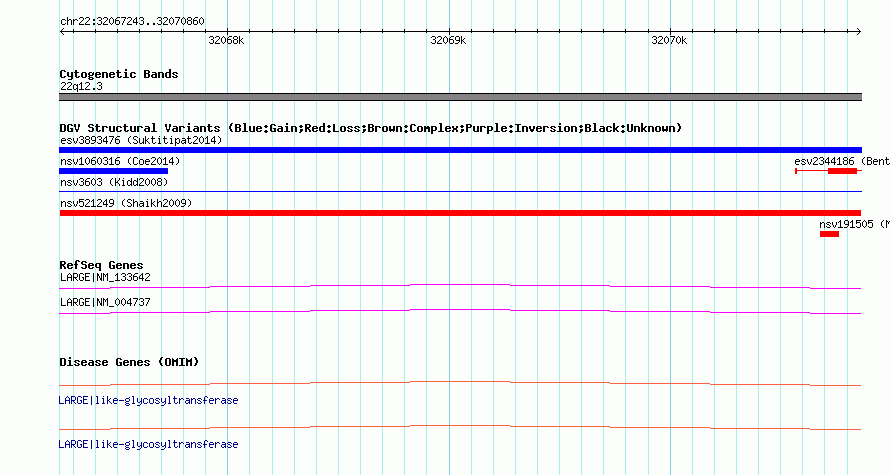Select the nsv521249 red loss variant bar
Image resolution: width=890 pixels, height=475 pixels.
(460, 213)
